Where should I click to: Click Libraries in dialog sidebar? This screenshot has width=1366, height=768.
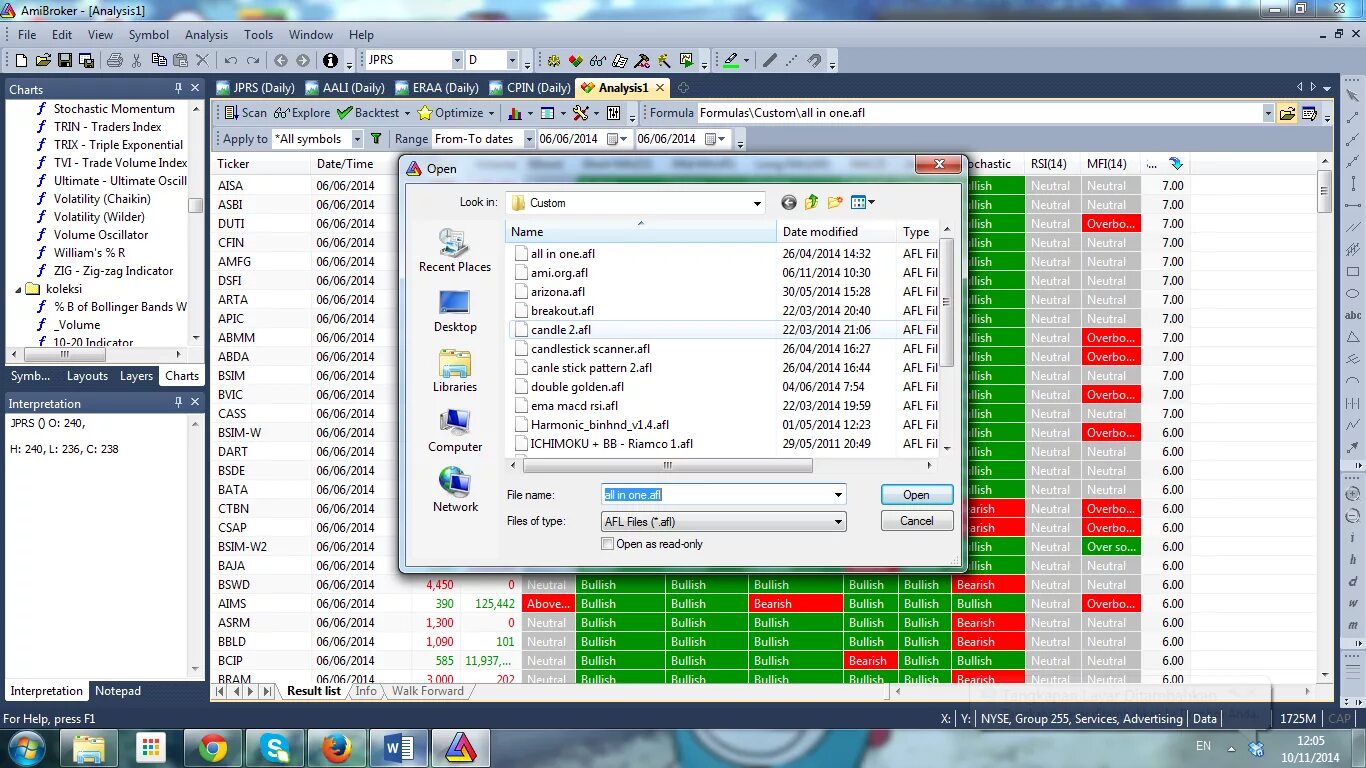coord(455,371)
